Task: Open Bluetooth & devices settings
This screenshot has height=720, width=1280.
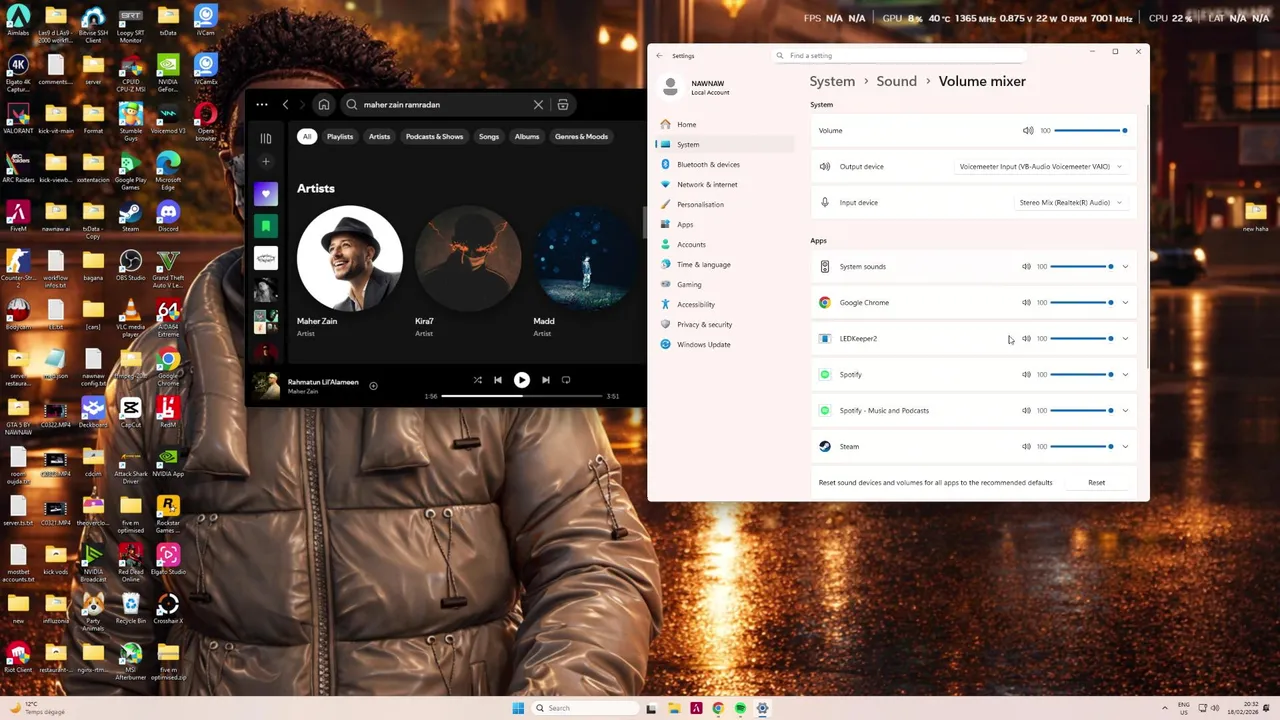Action: [x=726, y=165]
